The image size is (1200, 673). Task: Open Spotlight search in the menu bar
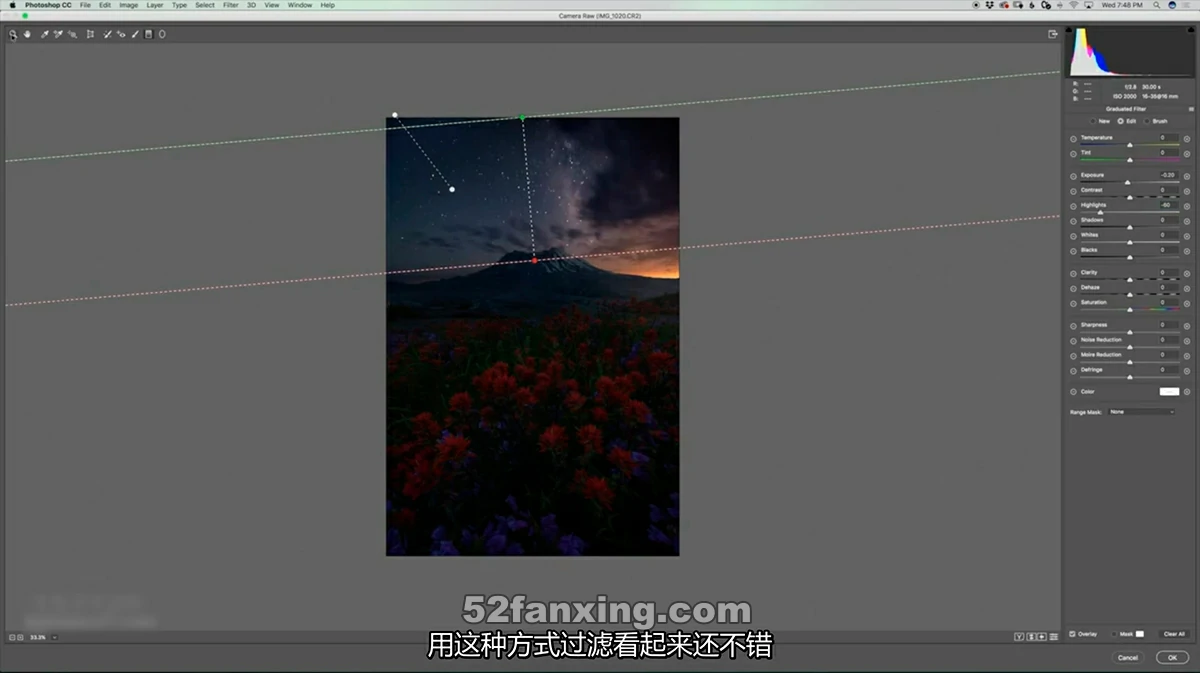click(1157, 5)
